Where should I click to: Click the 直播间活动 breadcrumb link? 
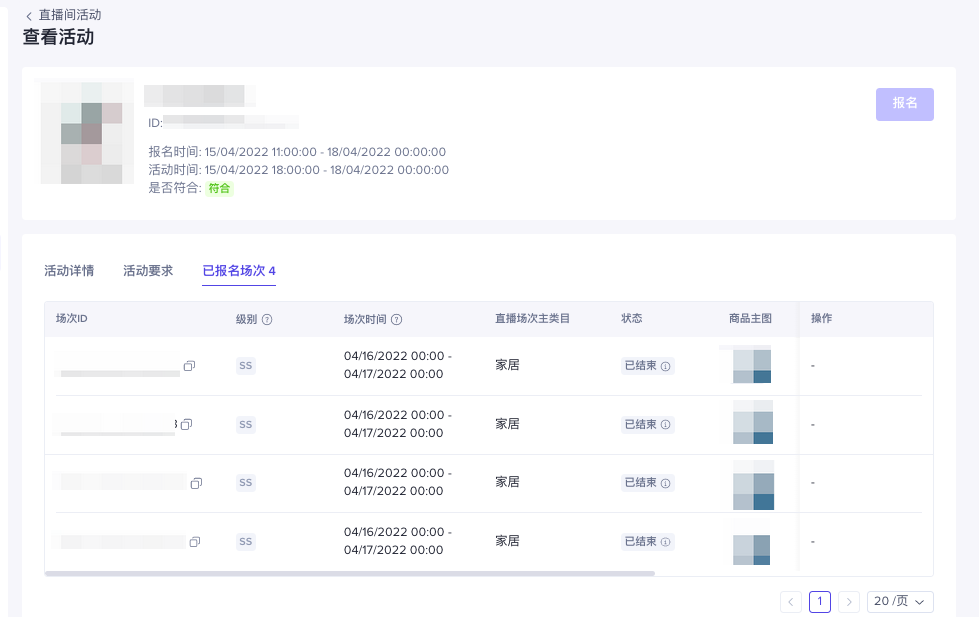click(x=69, y=16)
